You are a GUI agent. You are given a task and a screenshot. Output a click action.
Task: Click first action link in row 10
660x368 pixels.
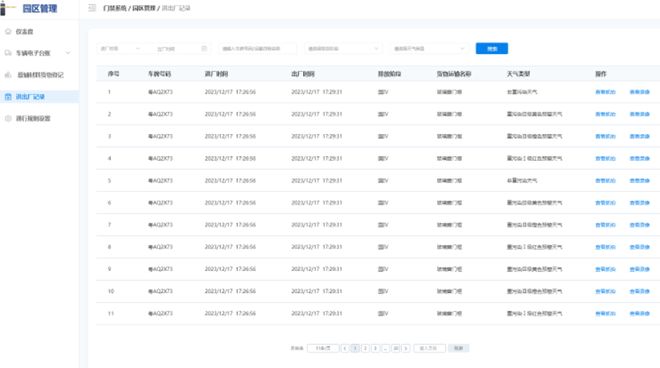(605, 291)
